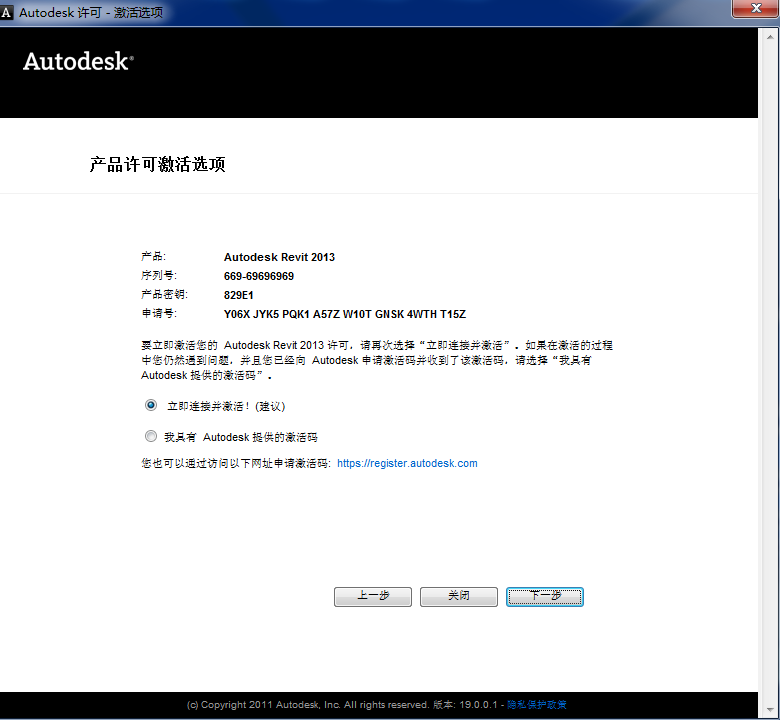Click the 序列号 label

159,275
